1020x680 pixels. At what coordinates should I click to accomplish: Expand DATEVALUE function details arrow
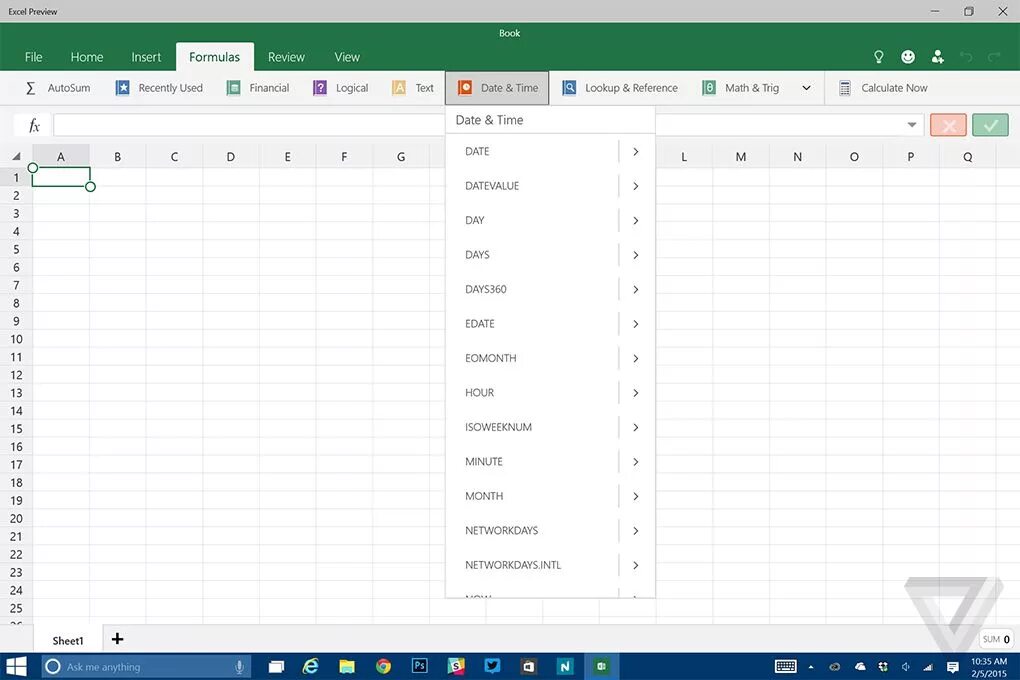[636, 186]
